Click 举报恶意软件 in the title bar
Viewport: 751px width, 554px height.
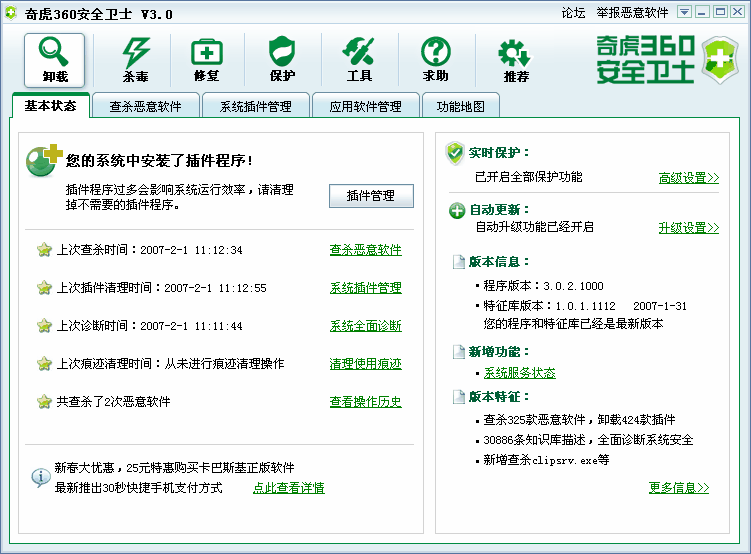pyautogui.click(x=632, y=13)
